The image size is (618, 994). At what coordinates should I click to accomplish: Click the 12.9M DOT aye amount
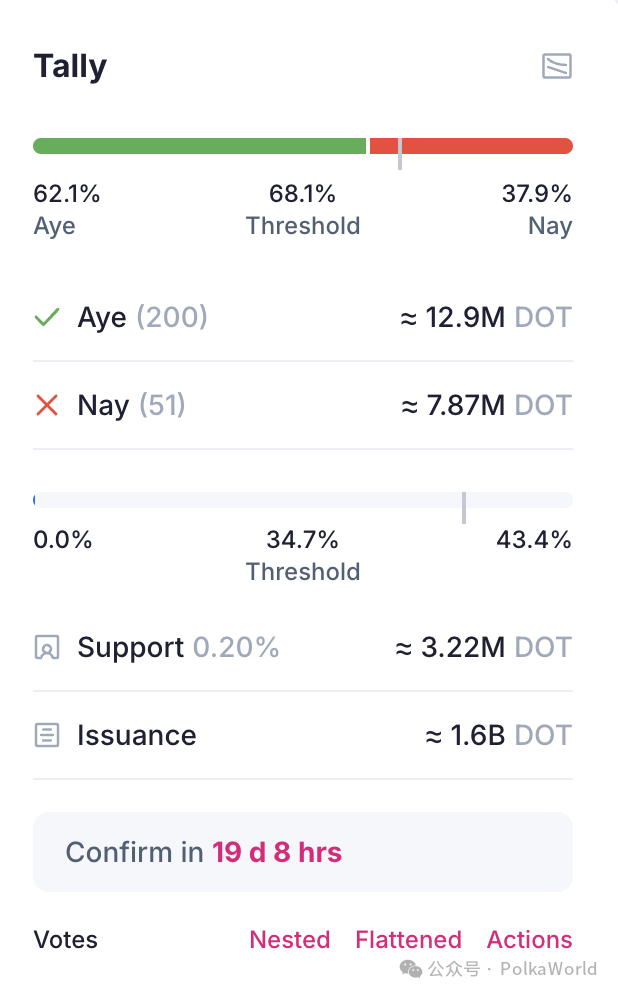pyautogui.click(x=485, y=318)
